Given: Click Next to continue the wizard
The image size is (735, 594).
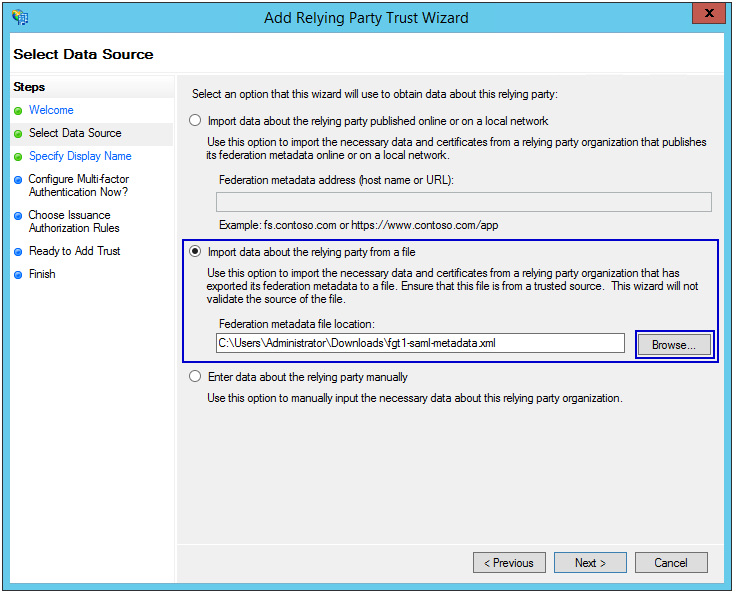Looking at the screenshot, I should (x=590, y=563).
